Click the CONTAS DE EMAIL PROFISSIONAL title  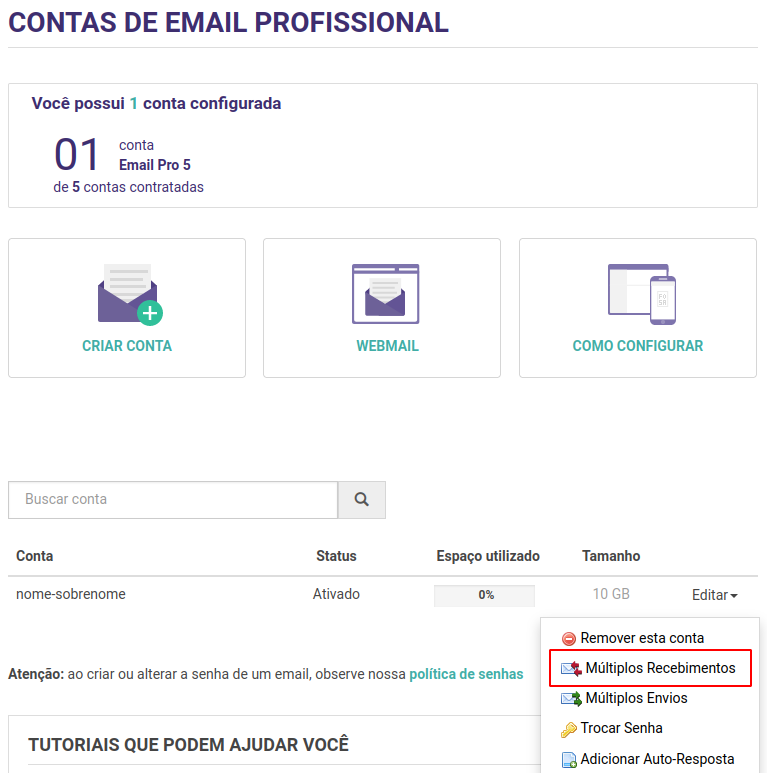click(x=229, y=23)
